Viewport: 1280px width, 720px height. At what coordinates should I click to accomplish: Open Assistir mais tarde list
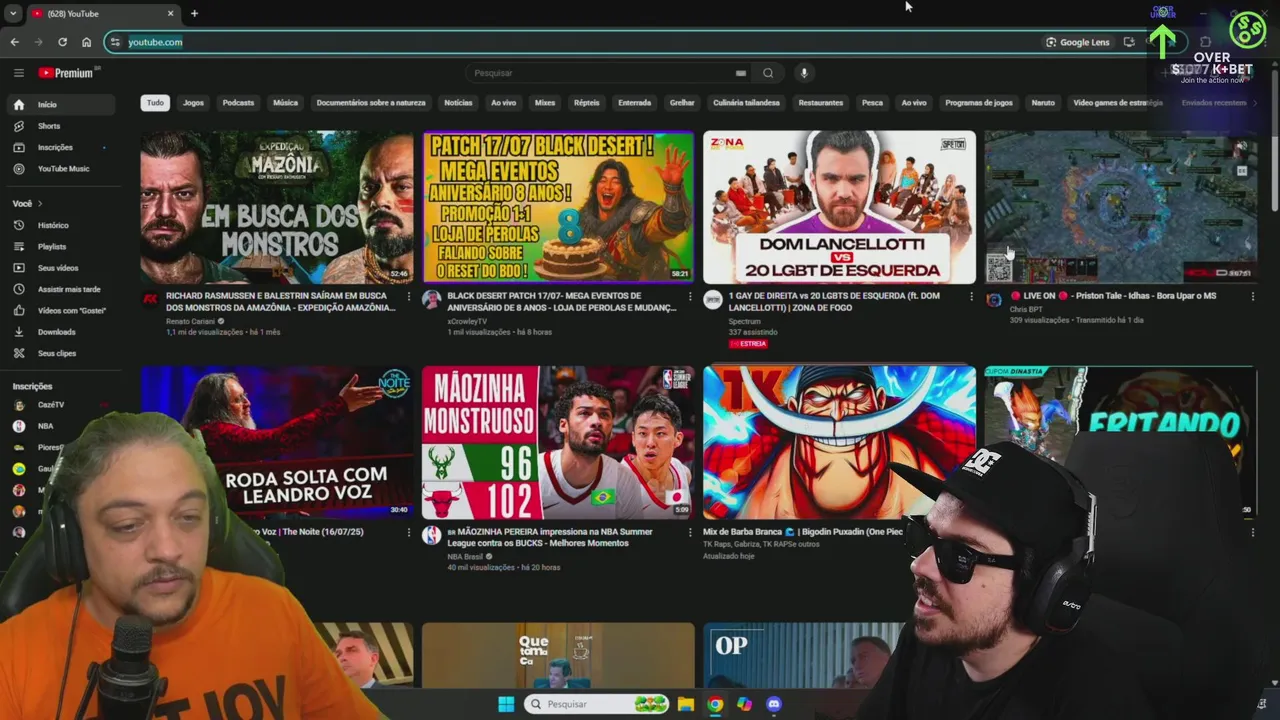pyautogui.click(x=60, y=289)
